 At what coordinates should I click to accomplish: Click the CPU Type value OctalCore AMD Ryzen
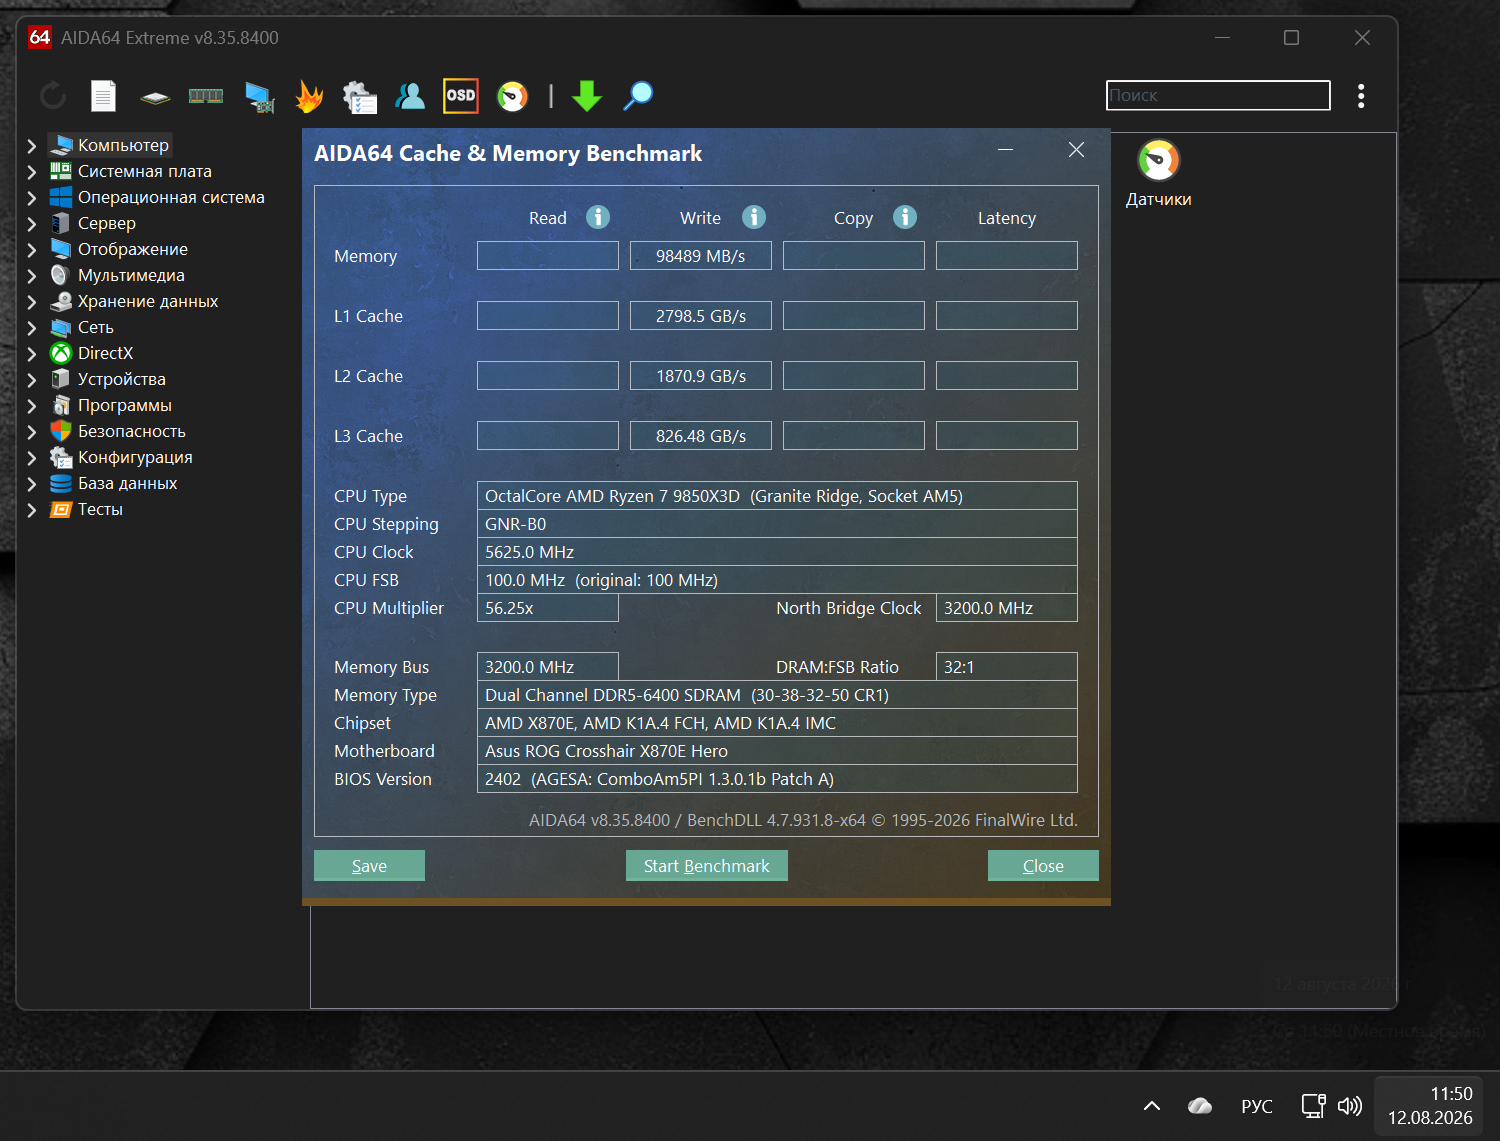(777, 496)
